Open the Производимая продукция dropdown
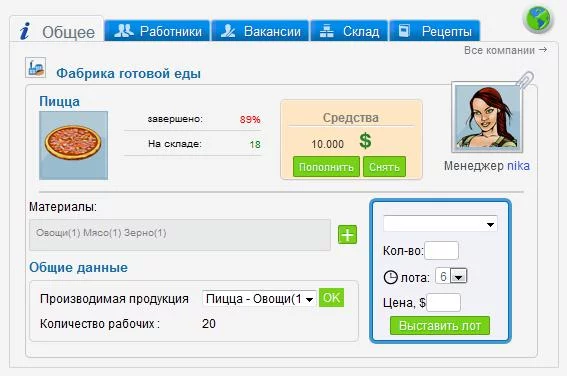 (x=259, y=299)
